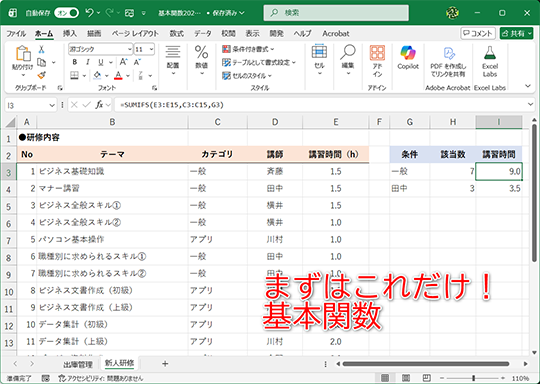The width and height of the screenshot is (540, 384).
Task: Click the red Font Color A icon
Action: (x=118, y=75)
